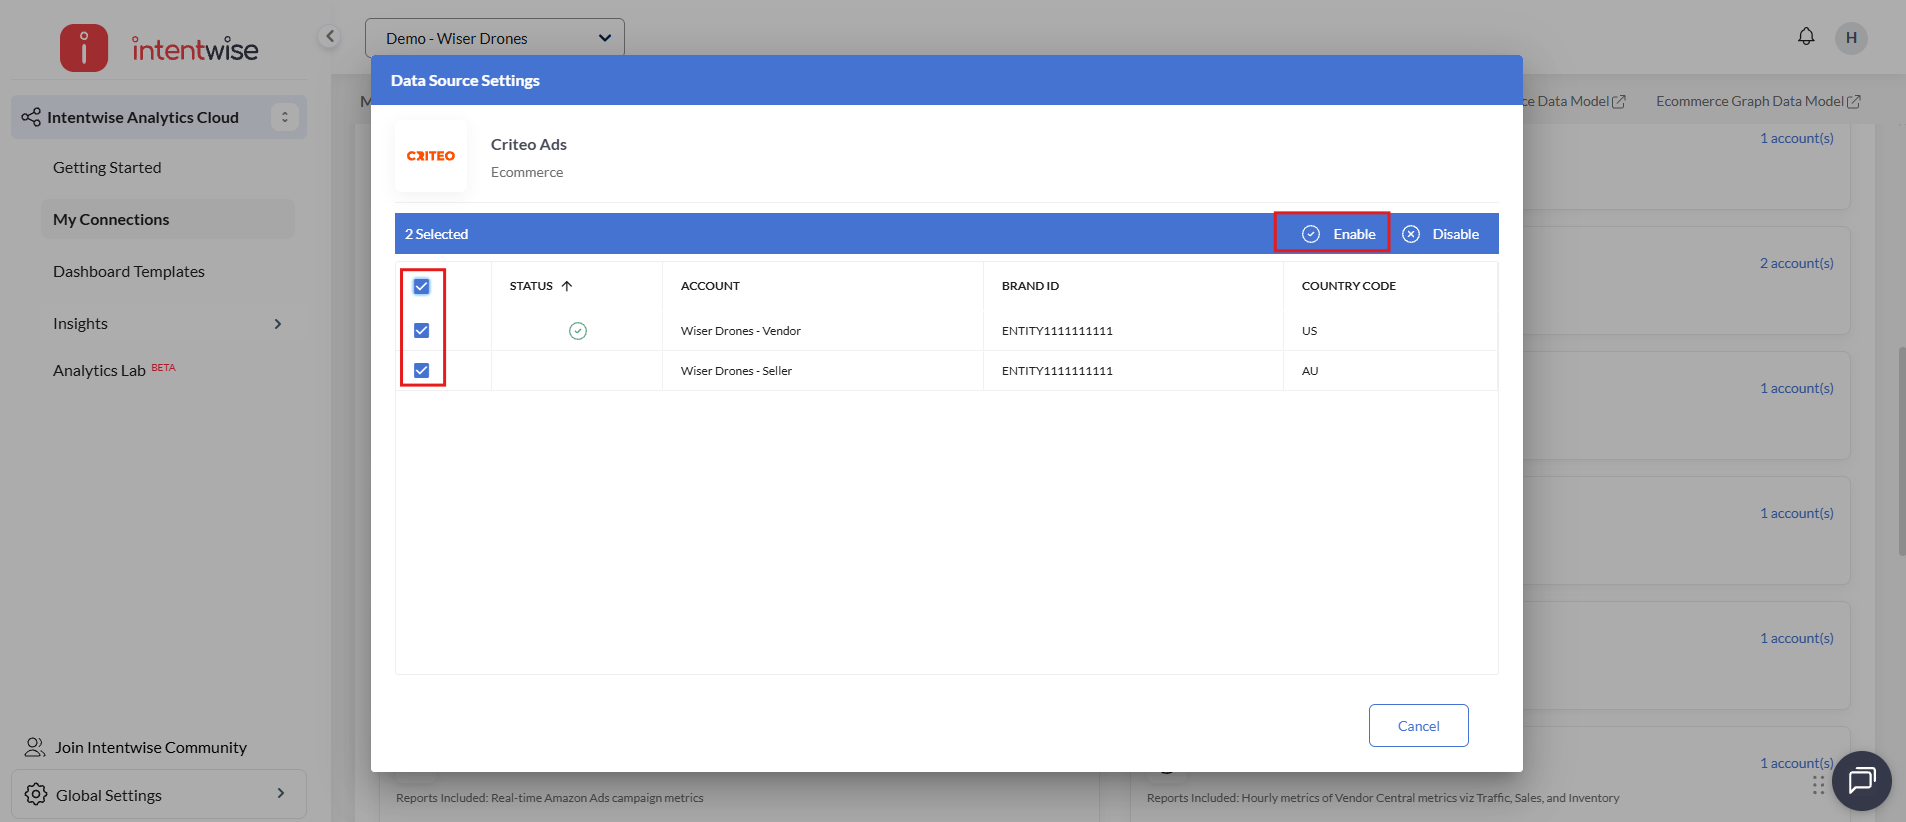
Task: Open the chat support widget
Action: [1861, 780]
